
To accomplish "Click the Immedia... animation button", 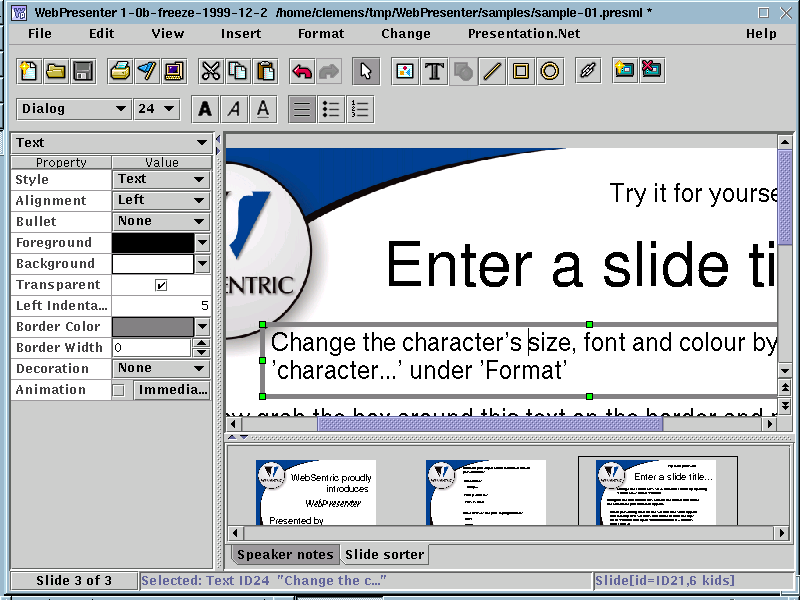I will pos(172,390).
